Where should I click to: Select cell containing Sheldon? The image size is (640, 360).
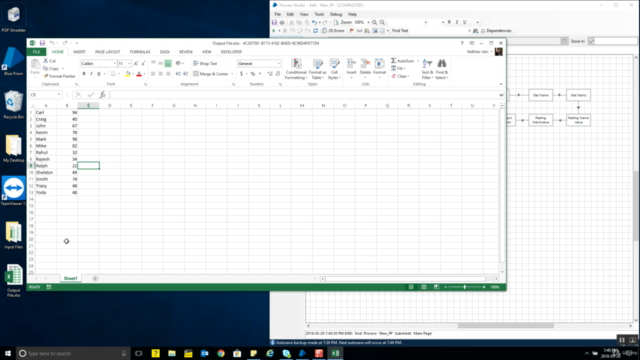click(46, 172)
